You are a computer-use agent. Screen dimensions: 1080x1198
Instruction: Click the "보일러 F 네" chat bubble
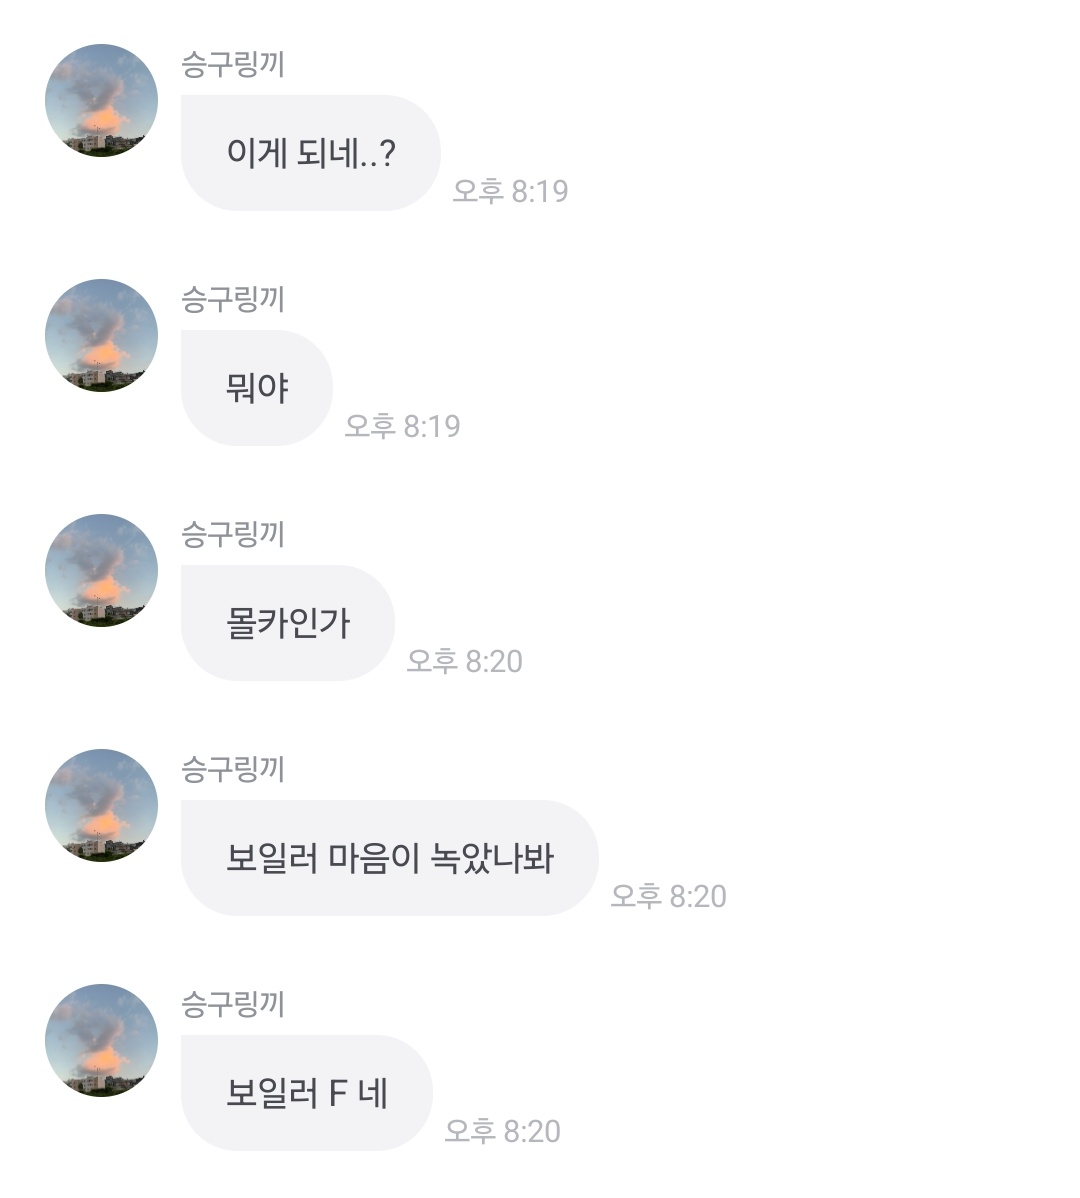coord(306,1093)
